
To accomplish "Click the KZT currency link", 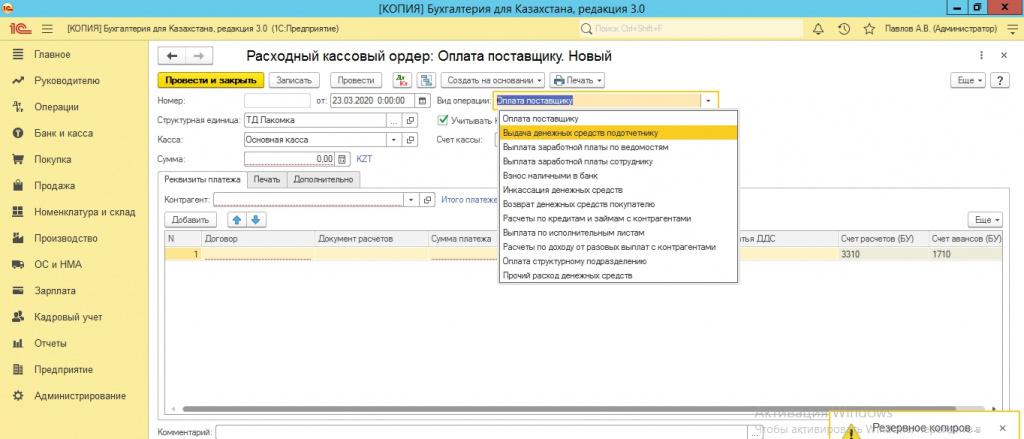I will 364,159.
